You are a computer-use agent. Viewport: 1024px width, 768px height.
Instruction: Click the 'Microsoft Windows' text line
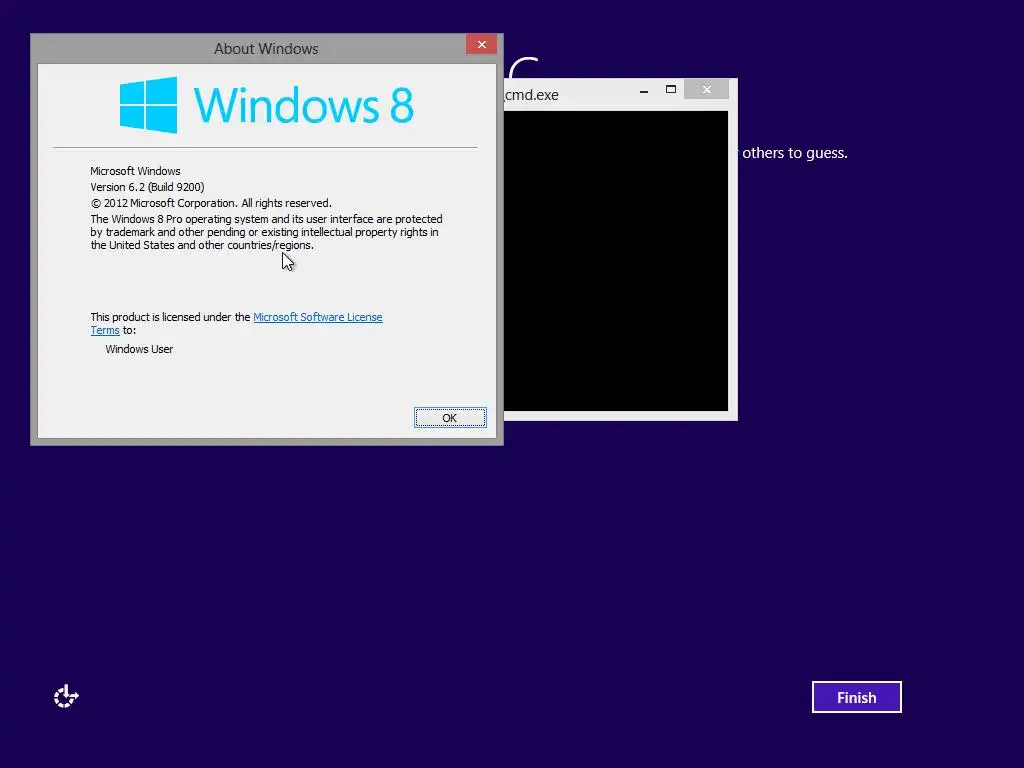tap(135, 171)
